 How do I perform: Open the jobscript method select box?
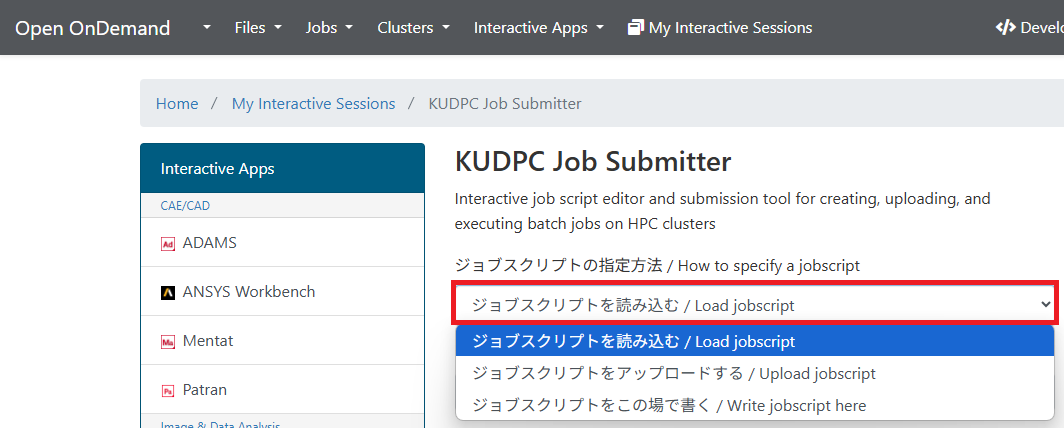click(x=755, y=305)
